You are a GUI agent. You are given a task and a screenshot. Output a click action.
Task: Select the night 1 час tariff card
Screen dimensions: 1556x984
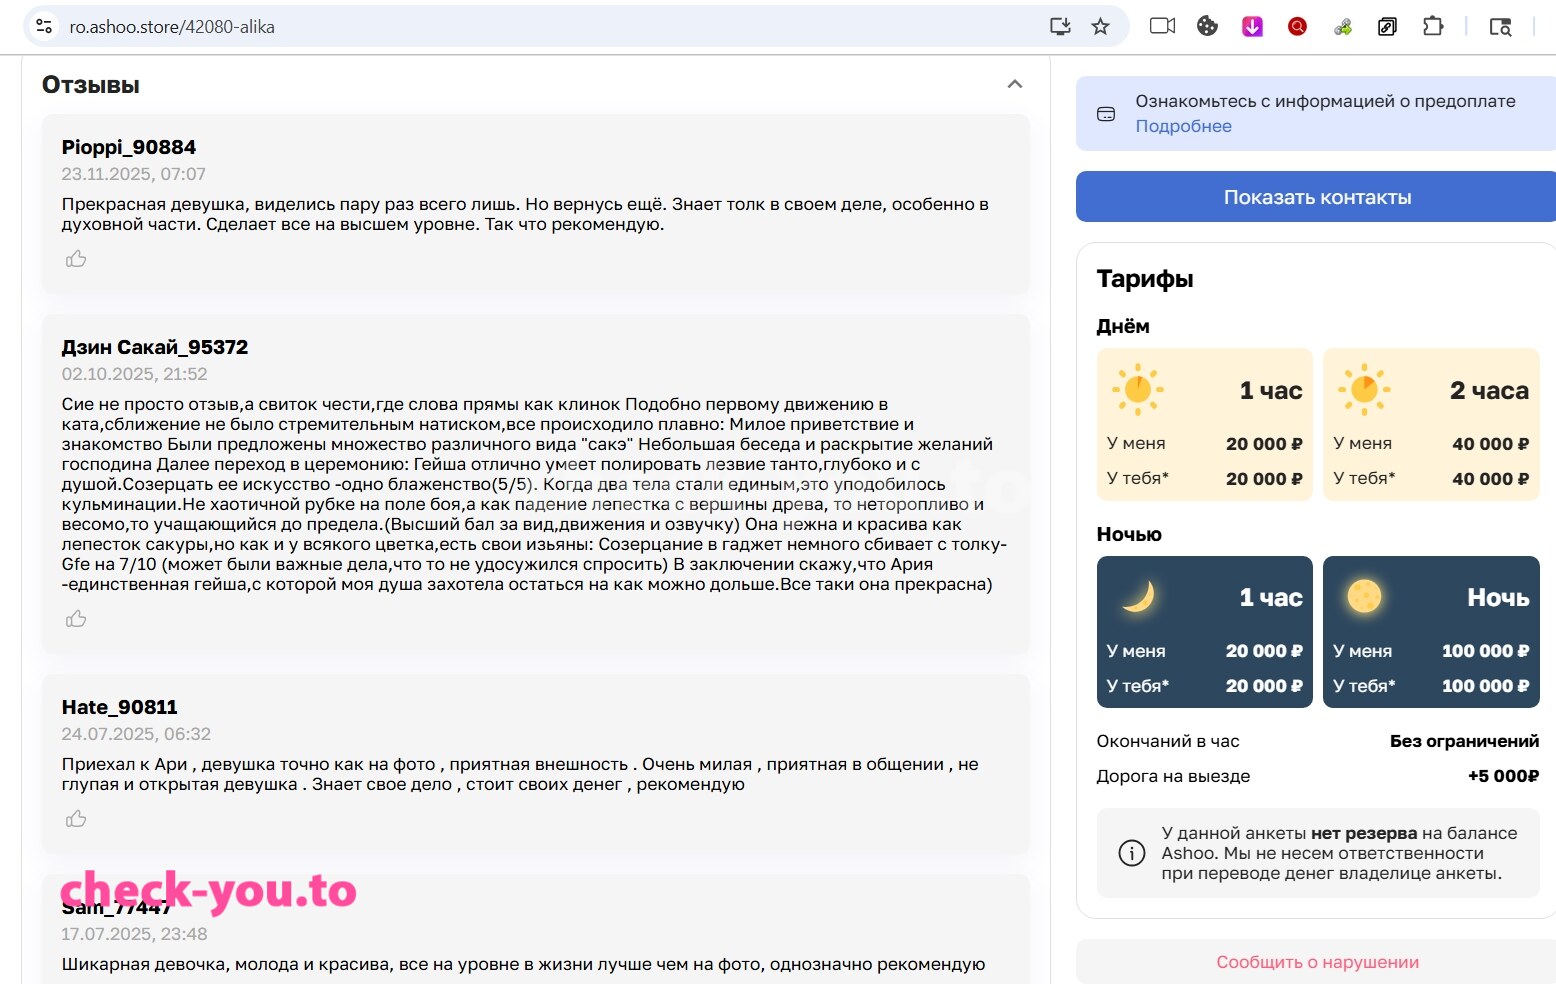(1204, 632)
